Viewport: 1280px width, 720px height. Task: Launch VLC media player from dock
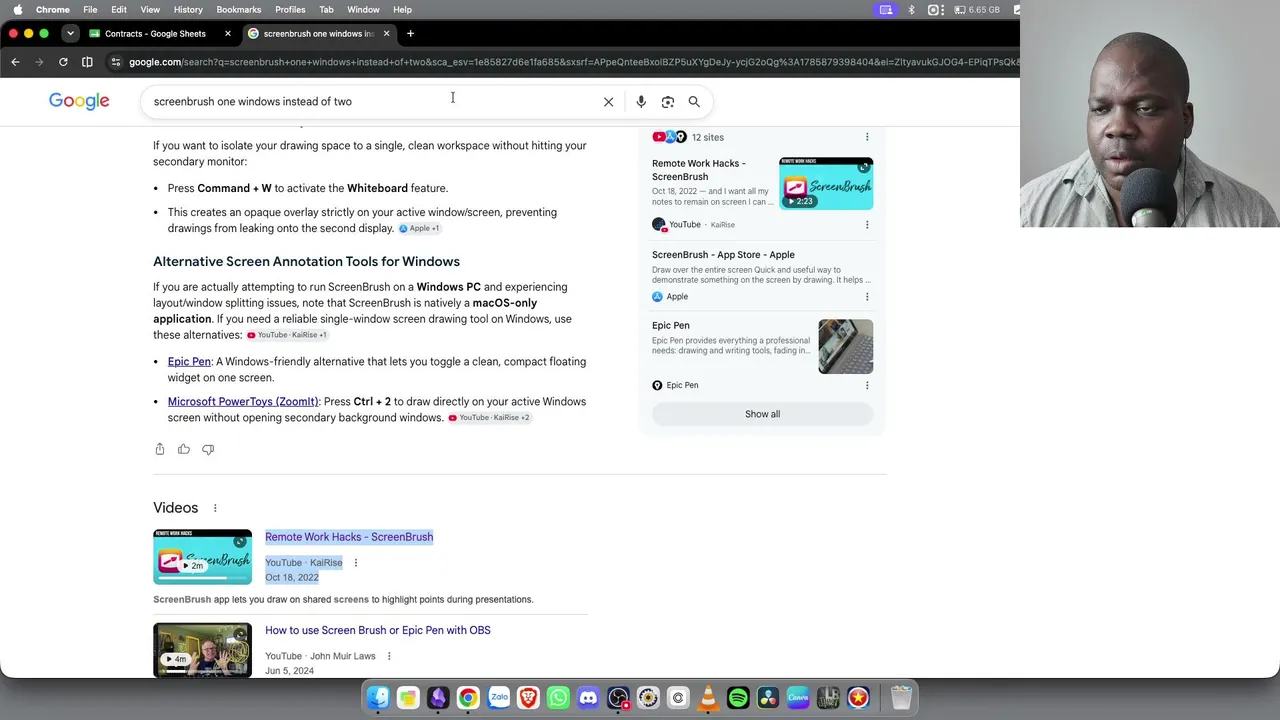click(708, 698)
